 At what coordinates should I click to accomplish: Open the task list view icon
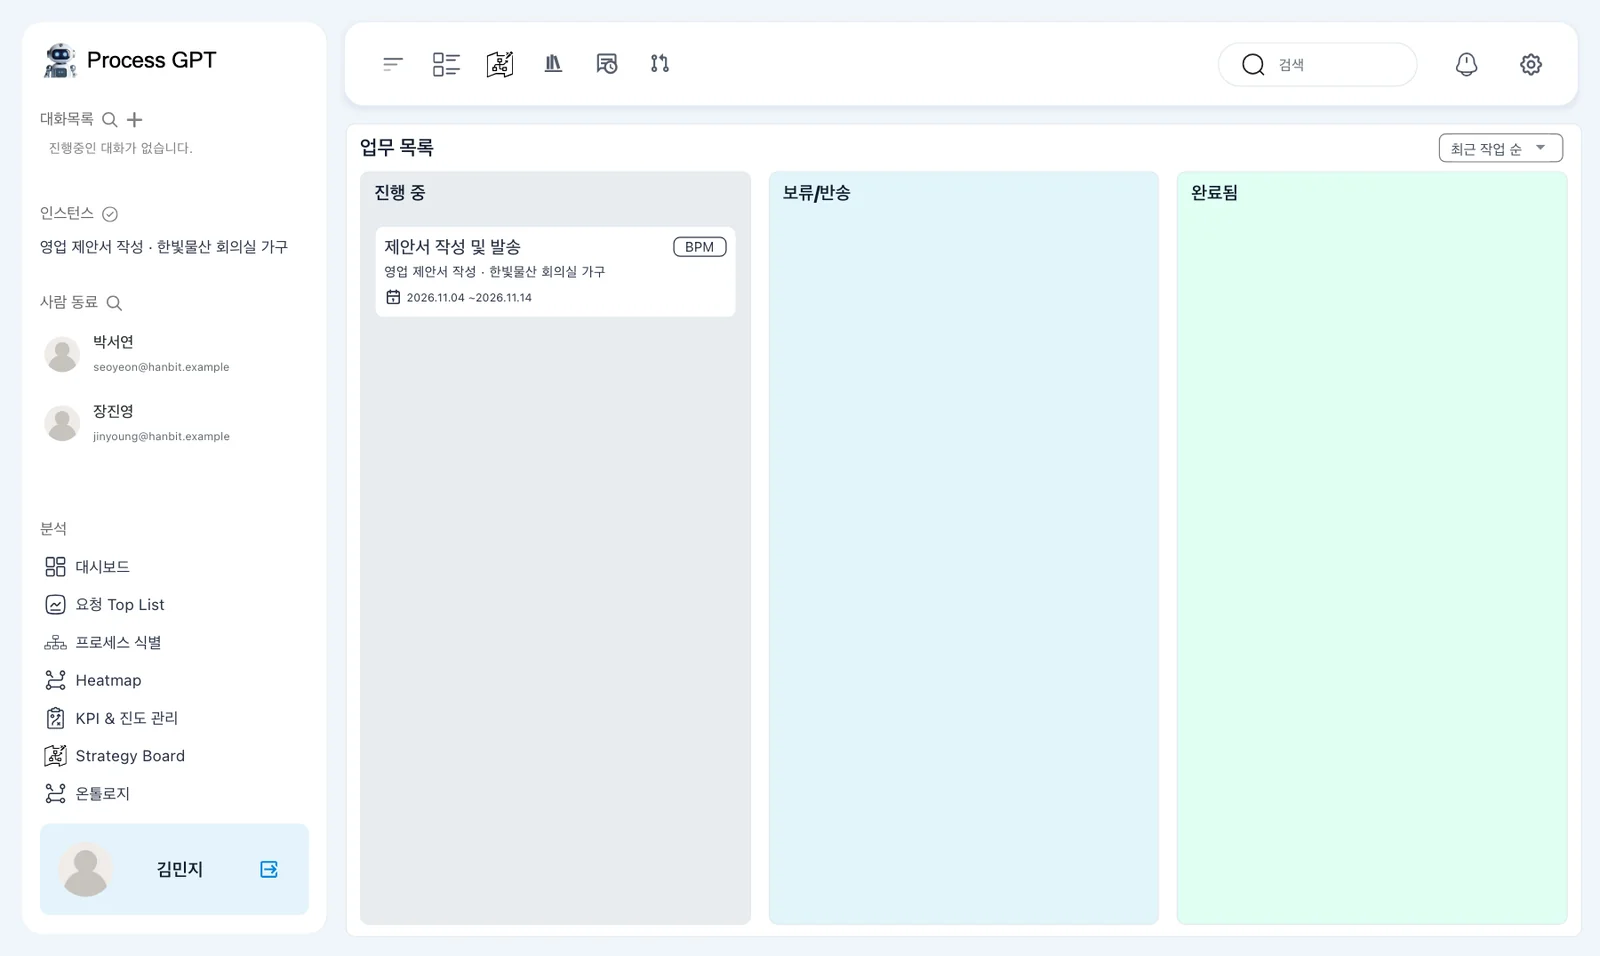pyautogui.click(x=446, y=64)
